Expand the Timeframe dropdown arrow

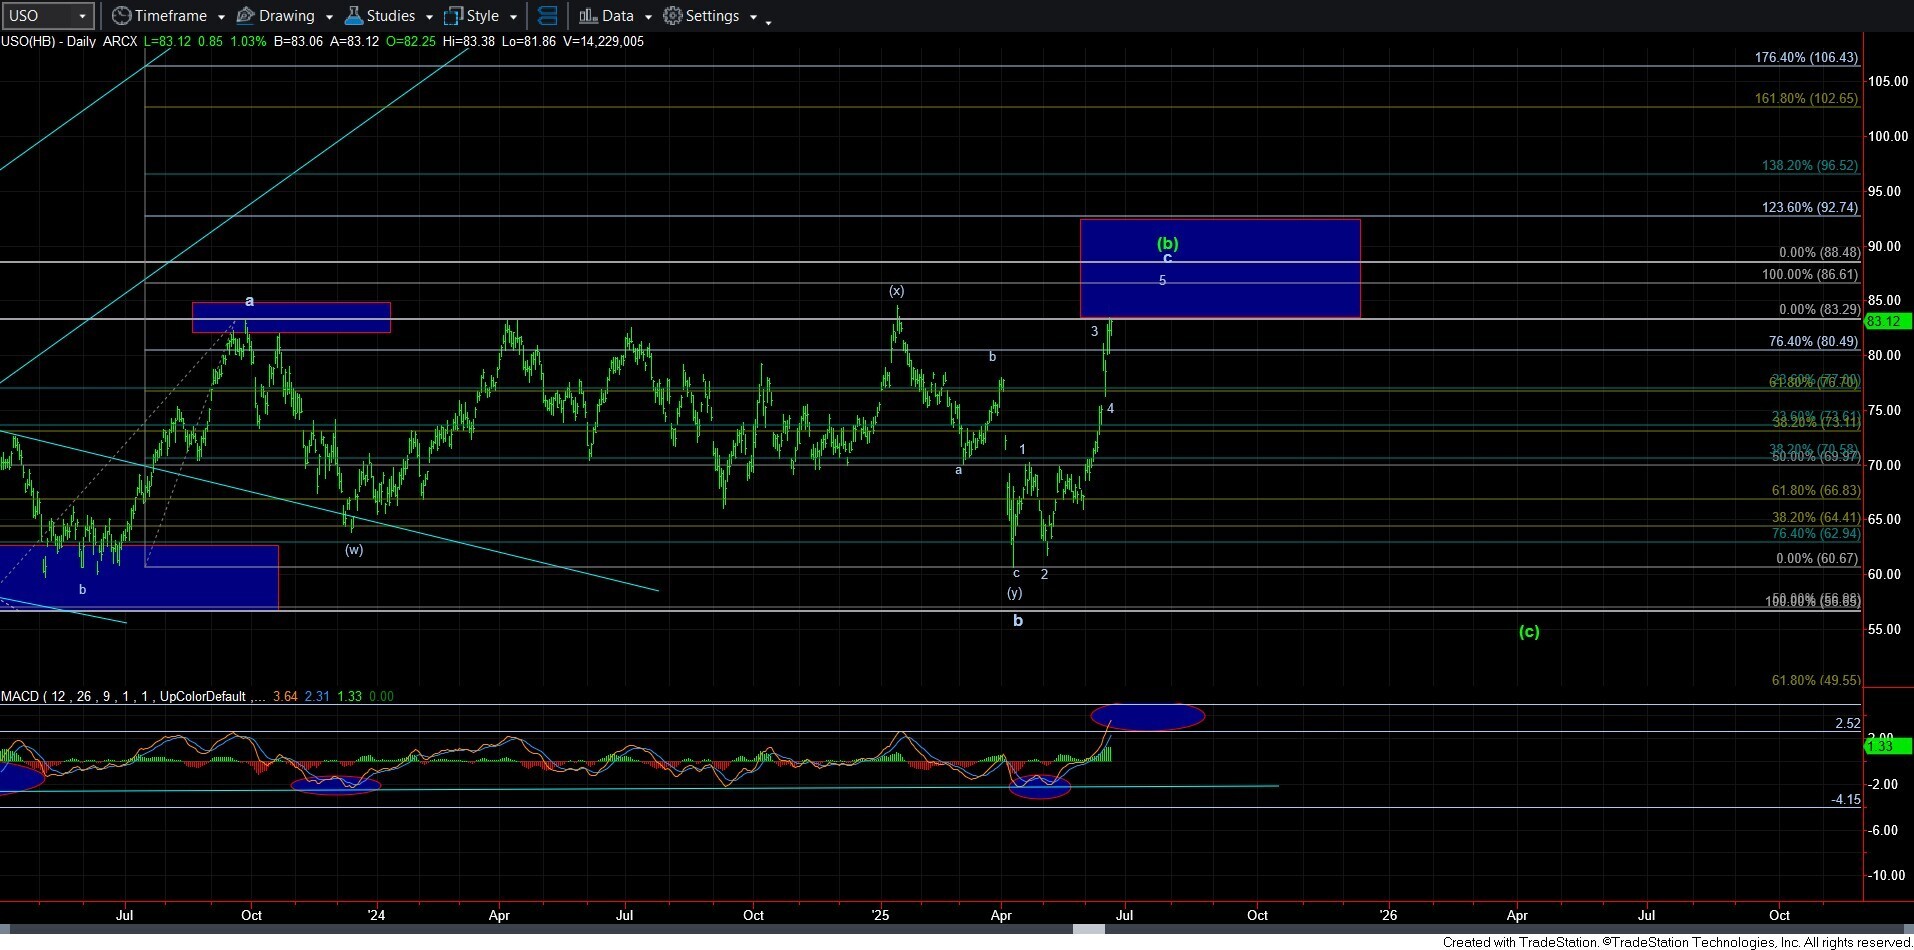point(220,17)
